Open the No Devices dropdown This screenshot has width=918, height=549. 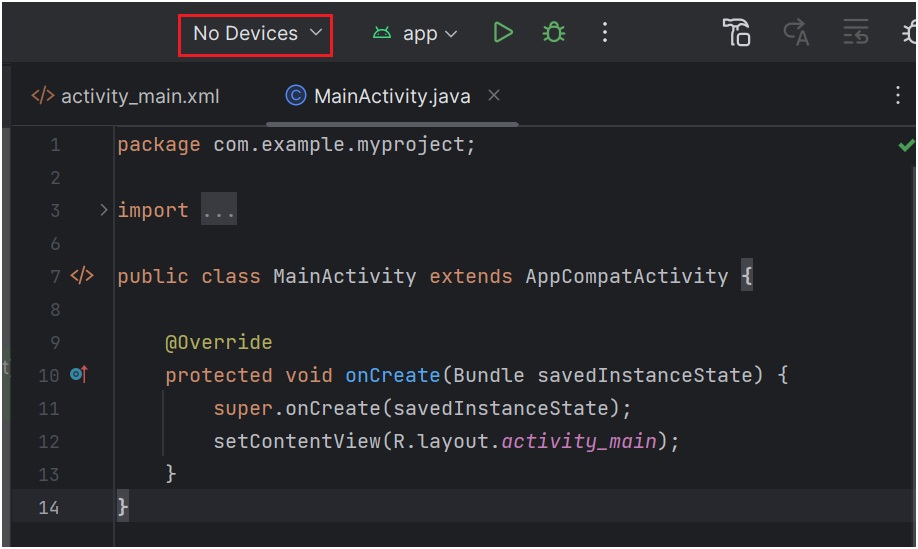click(x=256, y=34)
